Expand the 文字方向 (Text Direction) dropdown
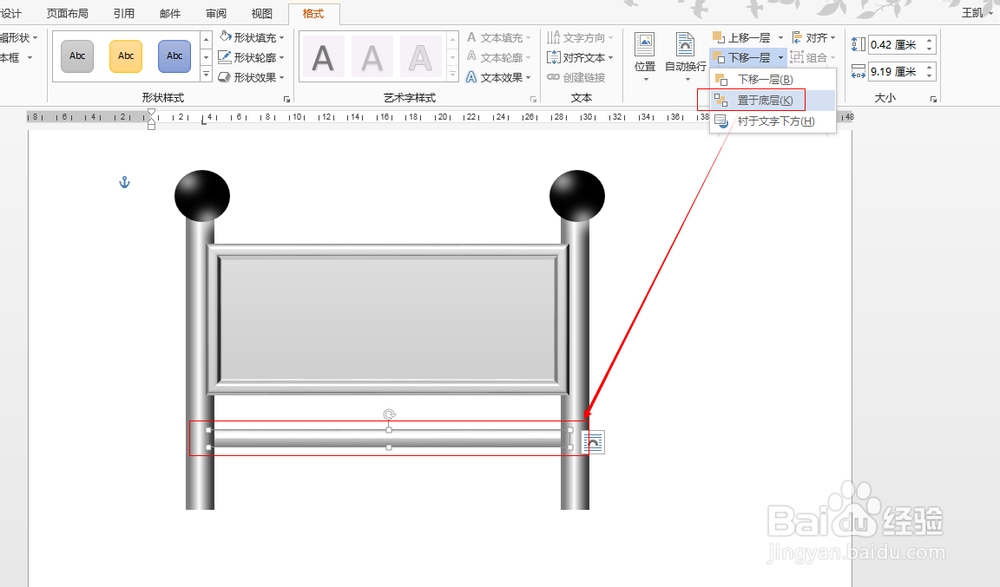Screen dimensions: 1000x587 click(577, 37)
